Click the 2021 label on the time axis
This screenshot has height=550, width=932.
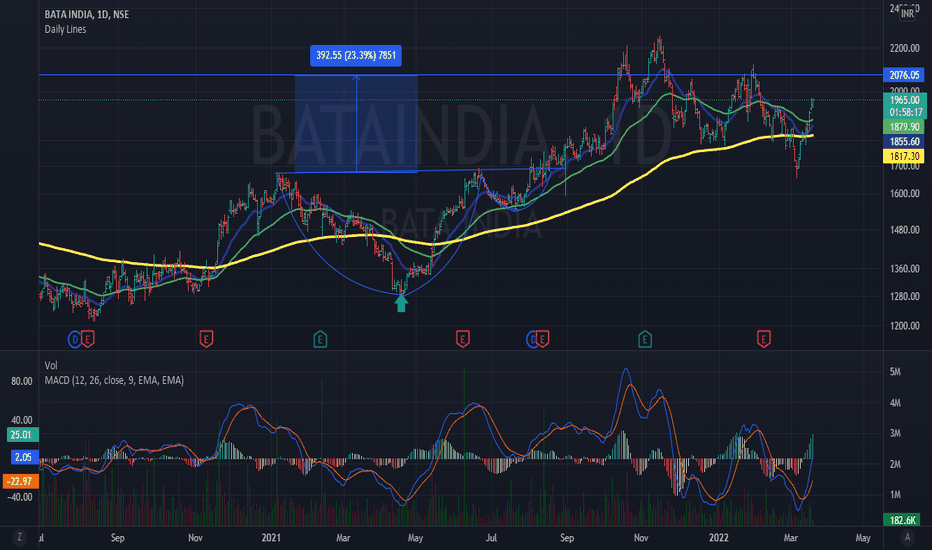click(x=270, y=538)
